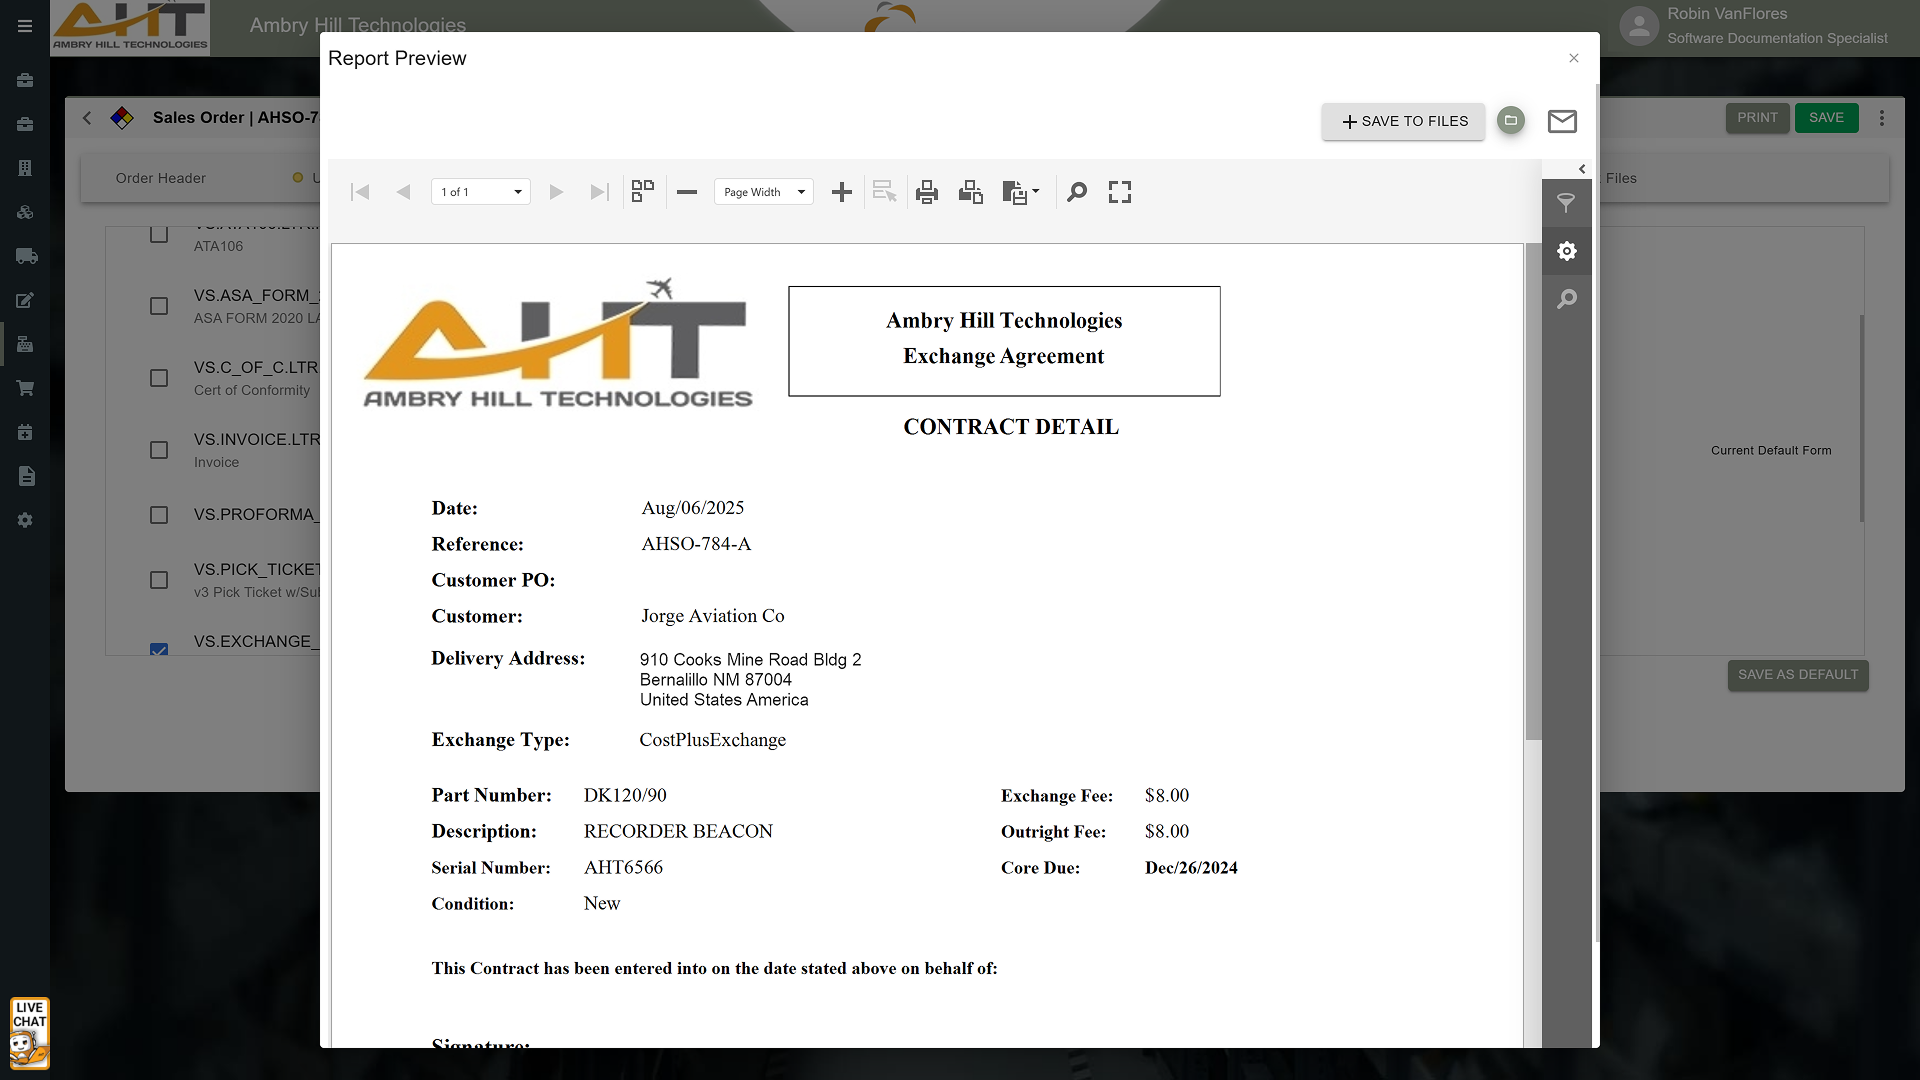Screen dimensions: 1920x1080
Task: Check the VS.C_OF_C.LTR checkbox
Action: [x=159, y=378]
